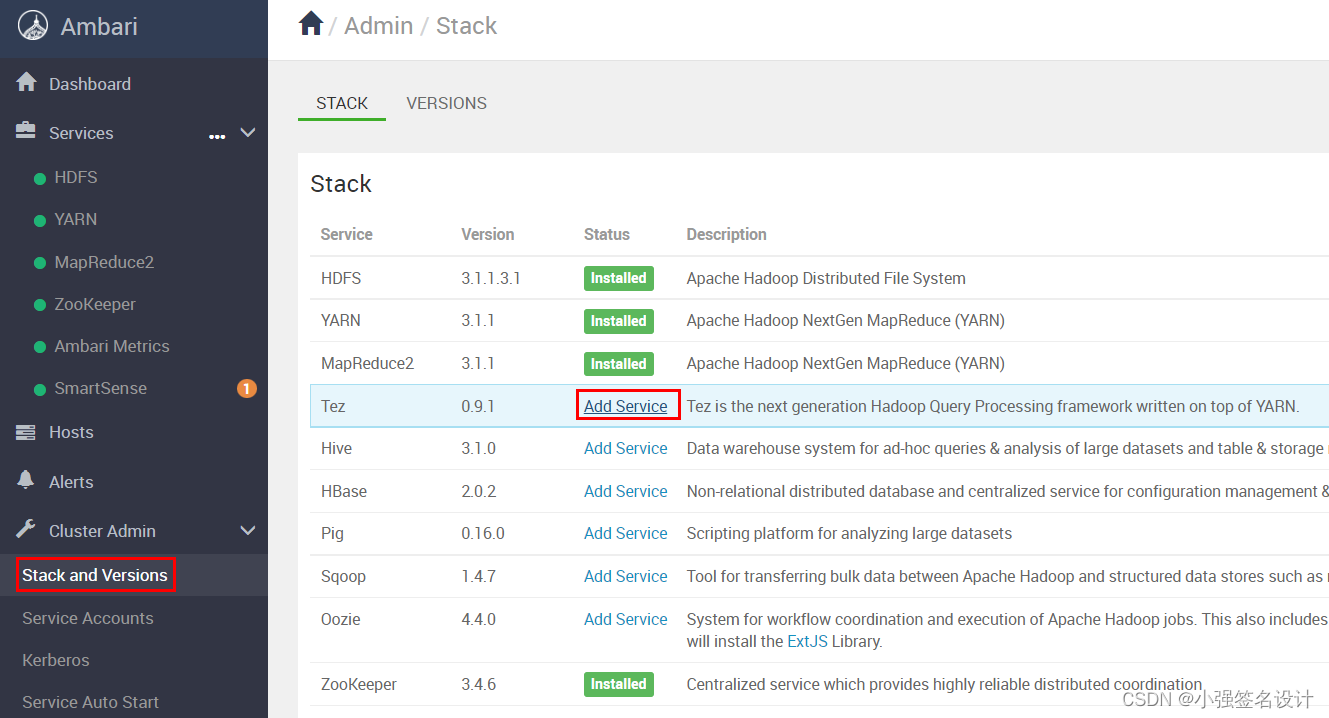The height and width of the screenshot is (718, 1329).
Task: Click the Ambari title text
Action: (x=99, y=26)
